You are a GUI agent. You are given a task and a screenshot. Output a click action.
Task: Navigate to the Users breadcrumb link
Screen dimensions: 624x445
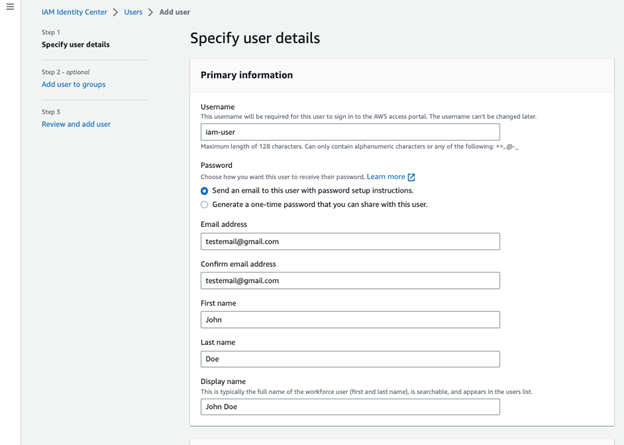click(133, 12)
